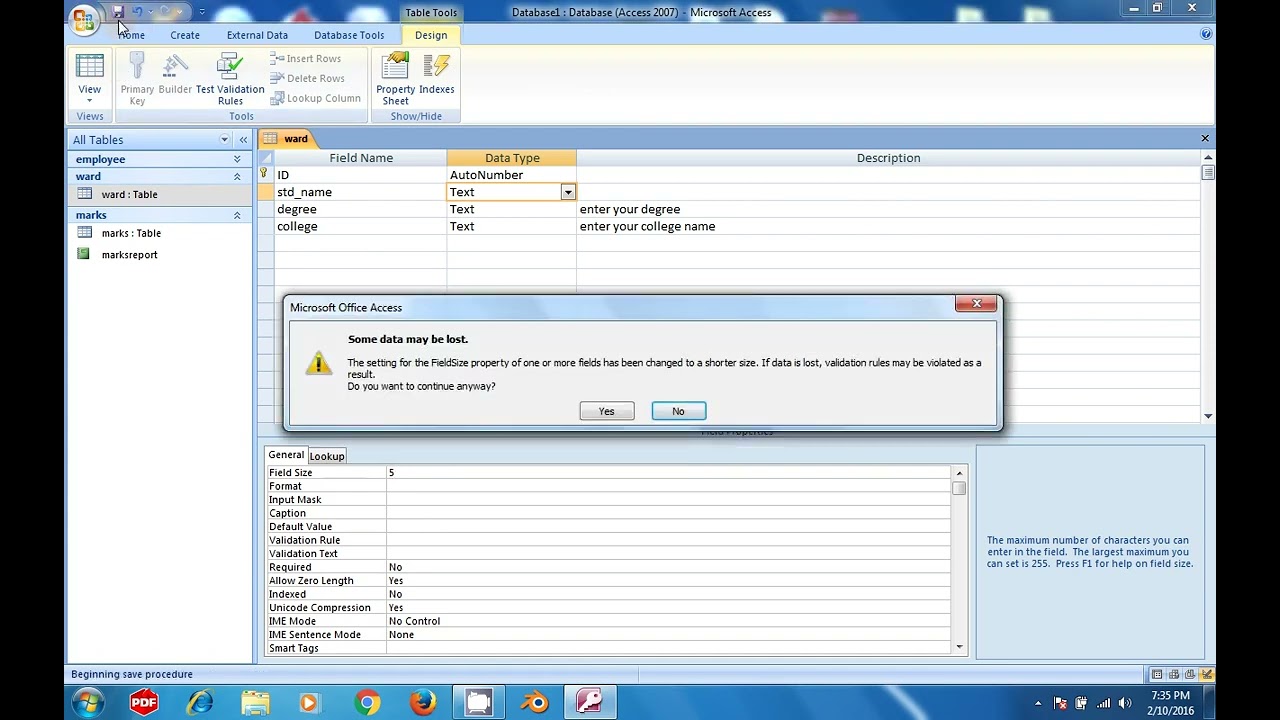Open Firefox from taskbar

pyautogui.click(x=422, y=703)
